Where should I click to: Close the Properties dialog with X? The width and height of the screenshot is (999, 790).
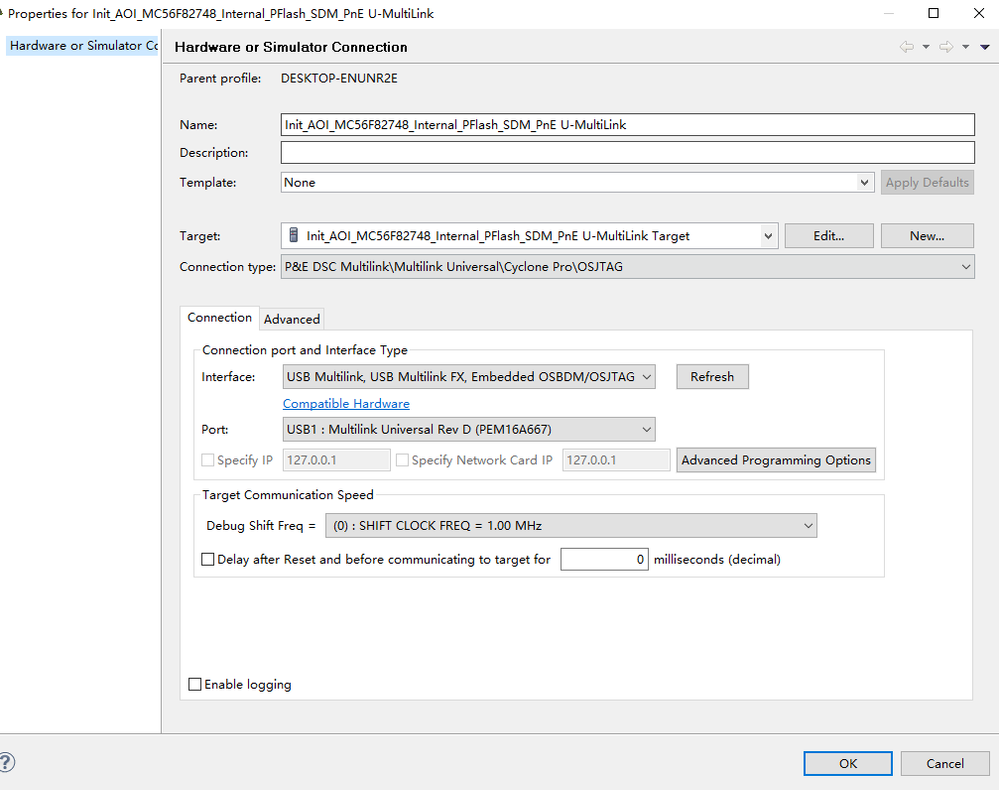(978, 13)
